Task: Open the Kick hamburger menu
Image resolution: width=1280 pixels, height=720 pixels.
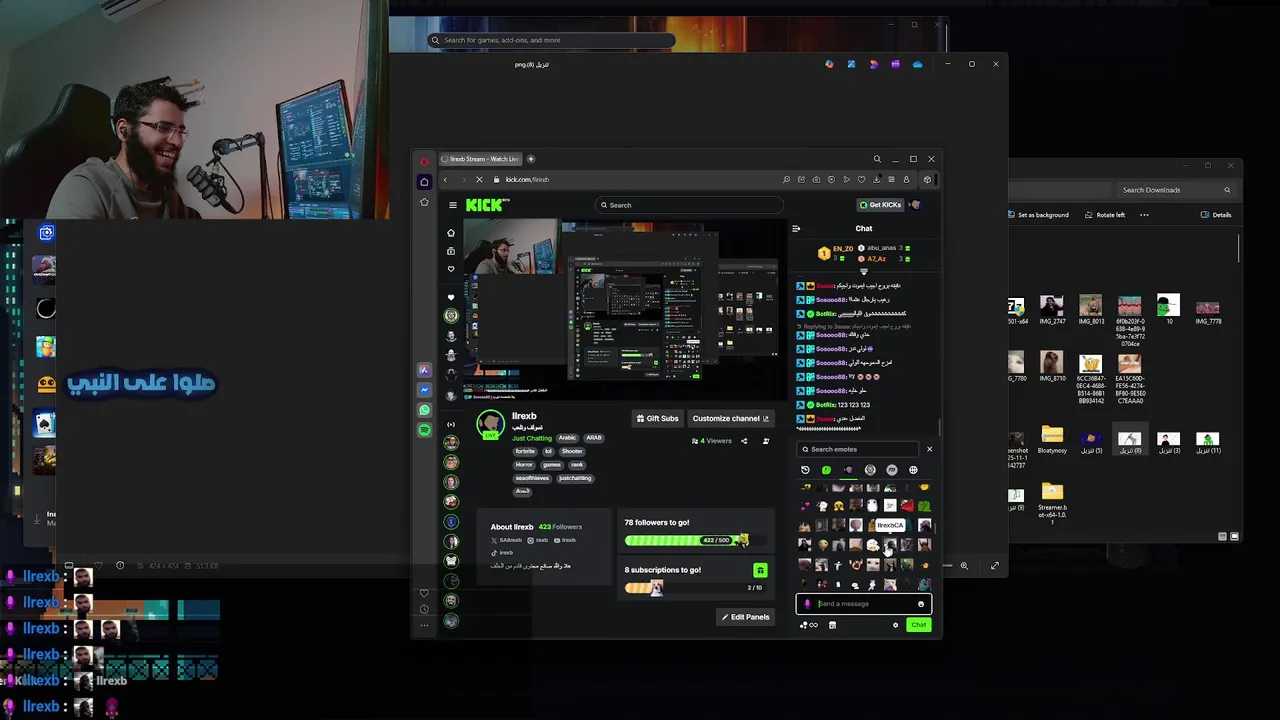Action: coord(452,205)
